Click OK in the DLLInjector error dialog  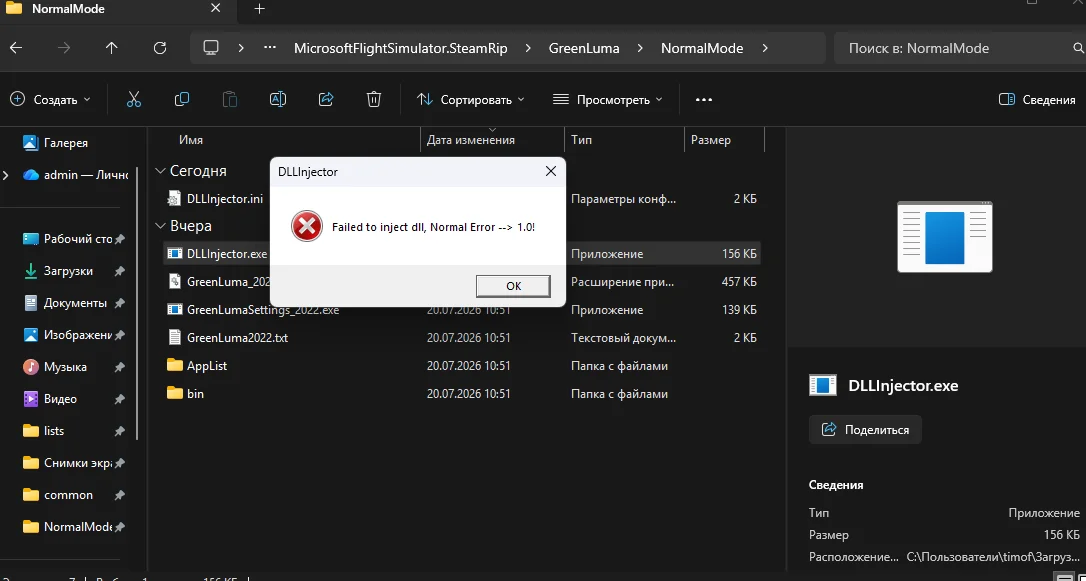point(513,286)
